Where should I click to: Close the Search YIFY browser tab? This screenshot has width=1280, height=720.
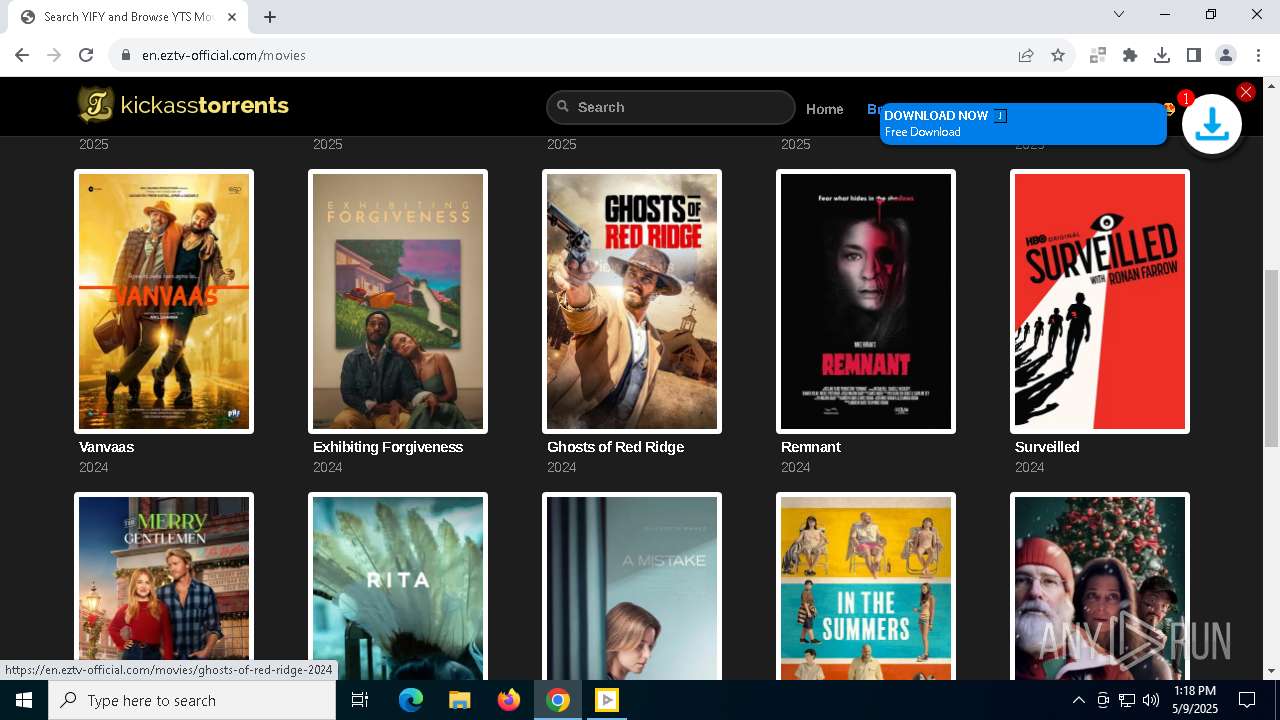coord(232,17)
